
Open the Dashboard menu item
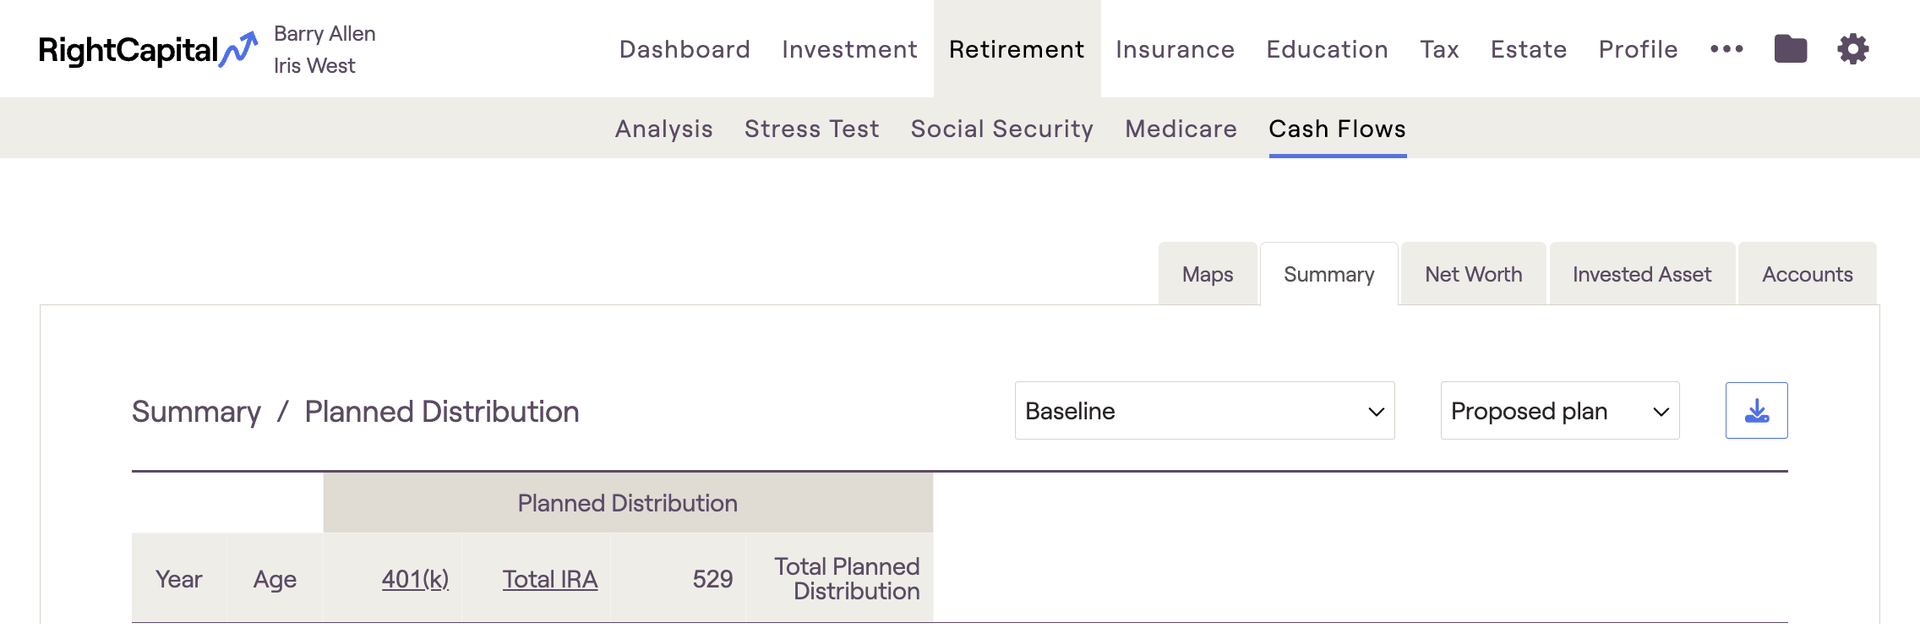(x=685, y=49)
